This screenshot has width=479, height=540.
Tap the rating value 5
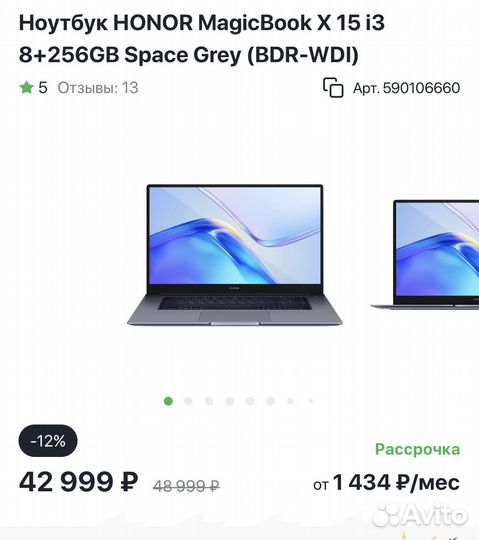click(x=43, y=88)
